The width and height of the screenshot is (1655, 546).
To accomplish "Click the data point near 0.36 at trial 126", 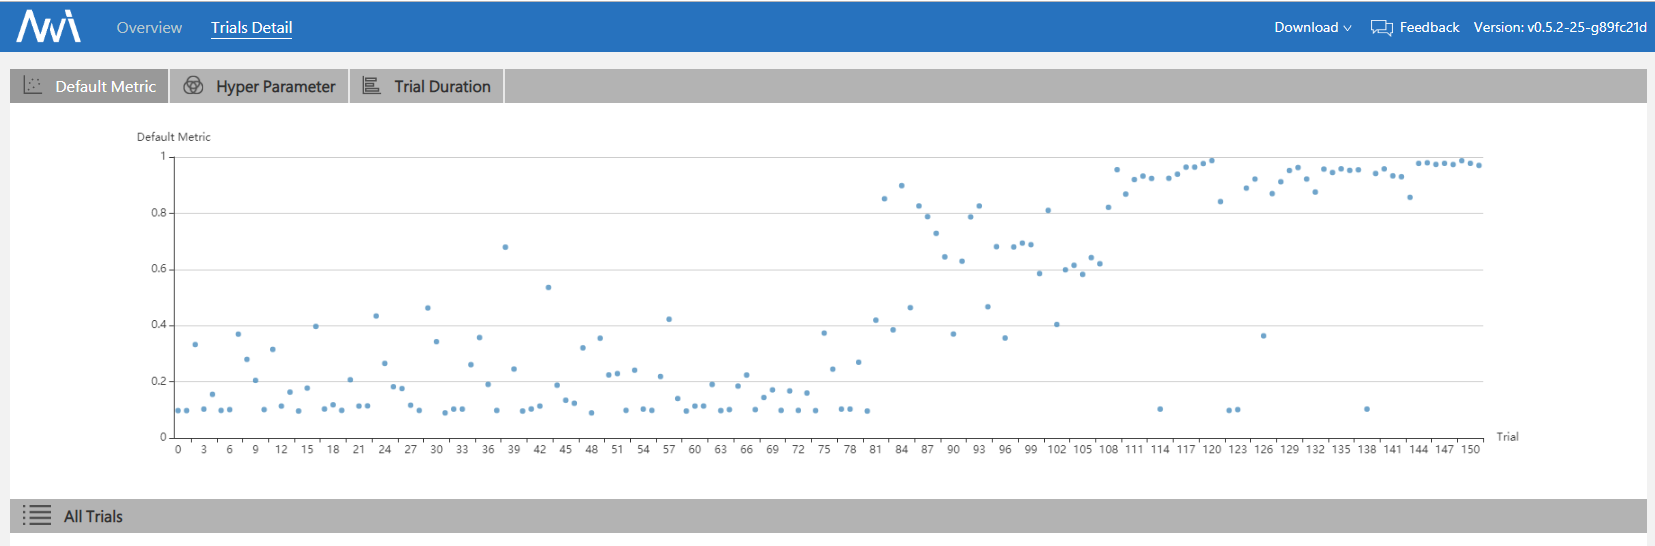I will pos(1263,336).
